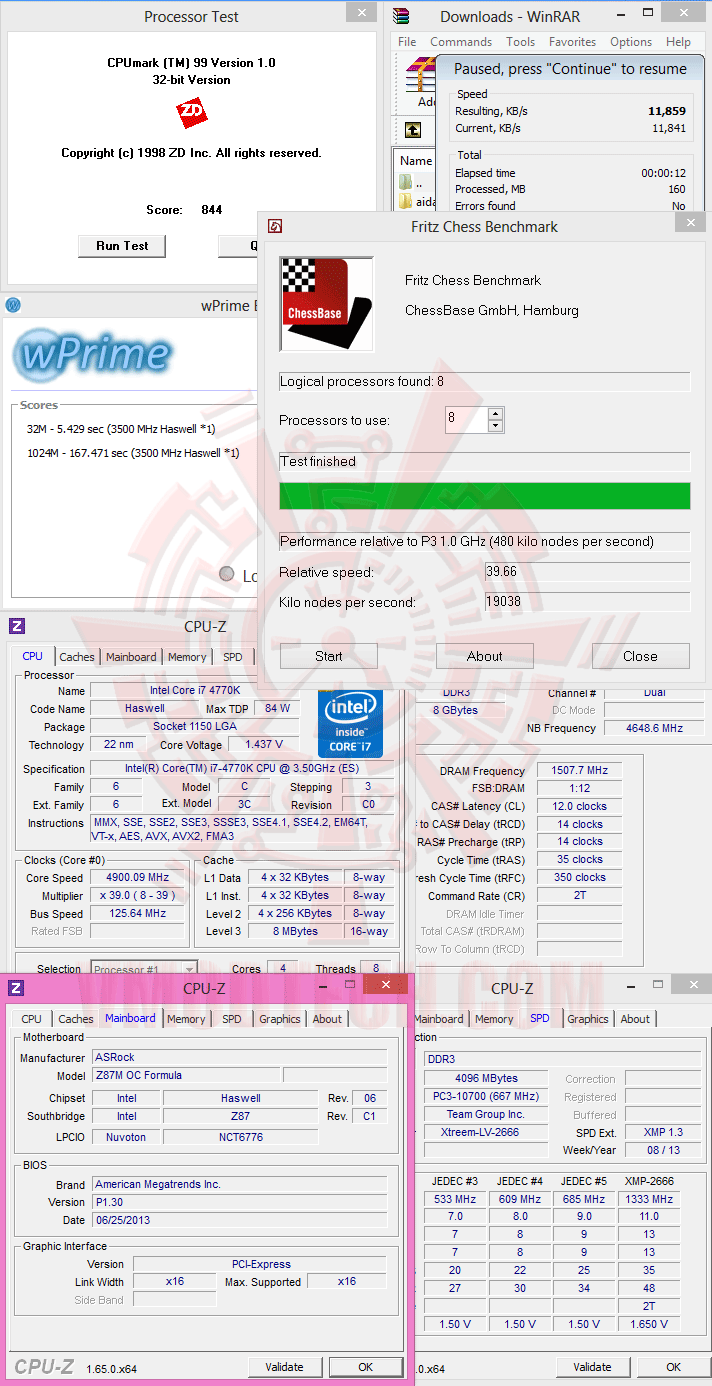Click OK in pink Mainboard CPU-Z window
712x1386 pixels.
point(366,1367)
